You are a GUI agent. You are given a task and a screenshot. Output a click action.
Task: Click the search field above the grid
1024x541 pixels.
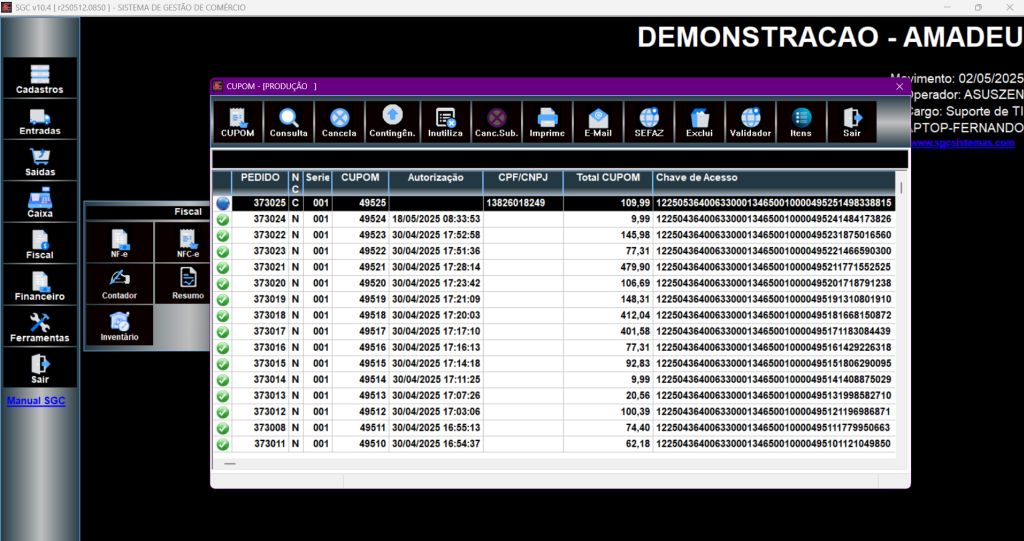560,159
